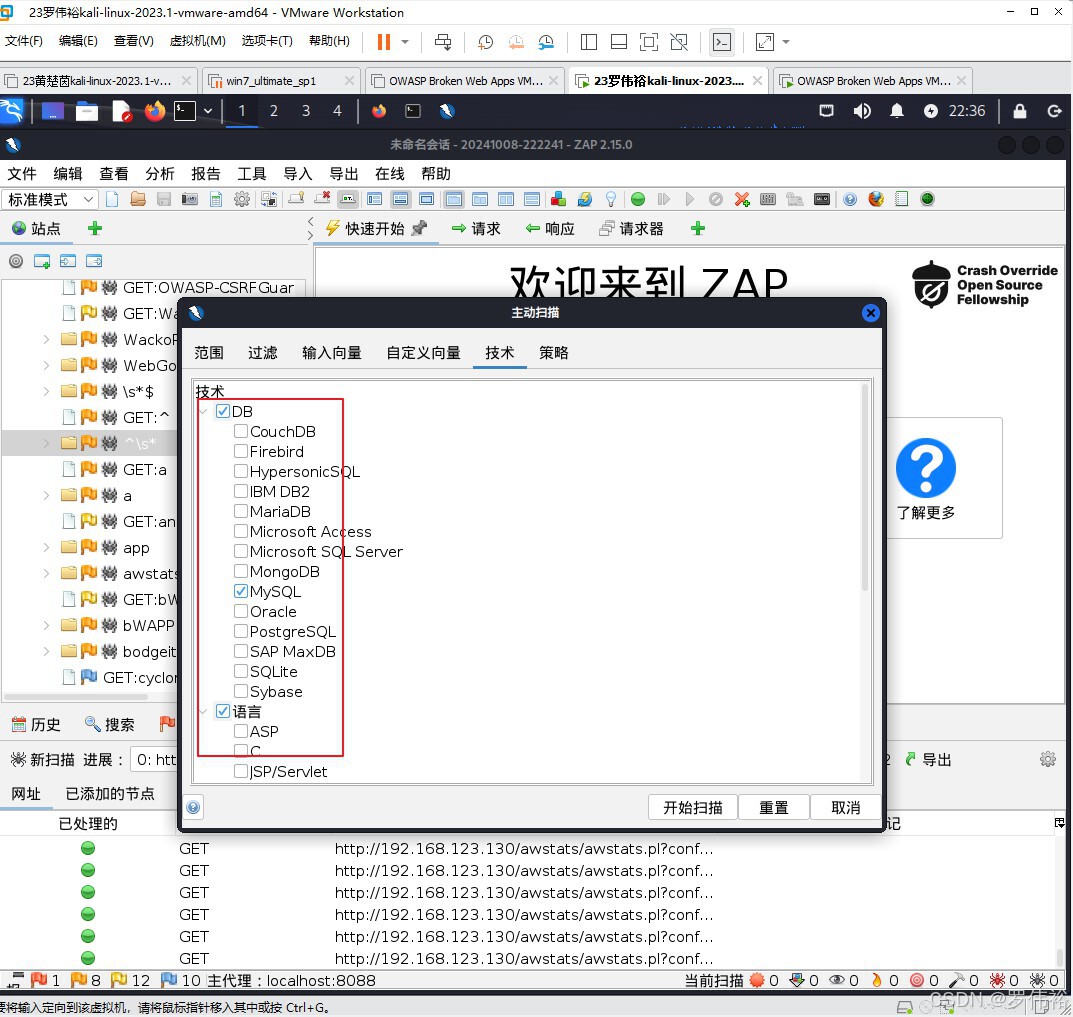Toggle the green break-on-requests circle icon
1073x1017 pixels.
point(638,199)
